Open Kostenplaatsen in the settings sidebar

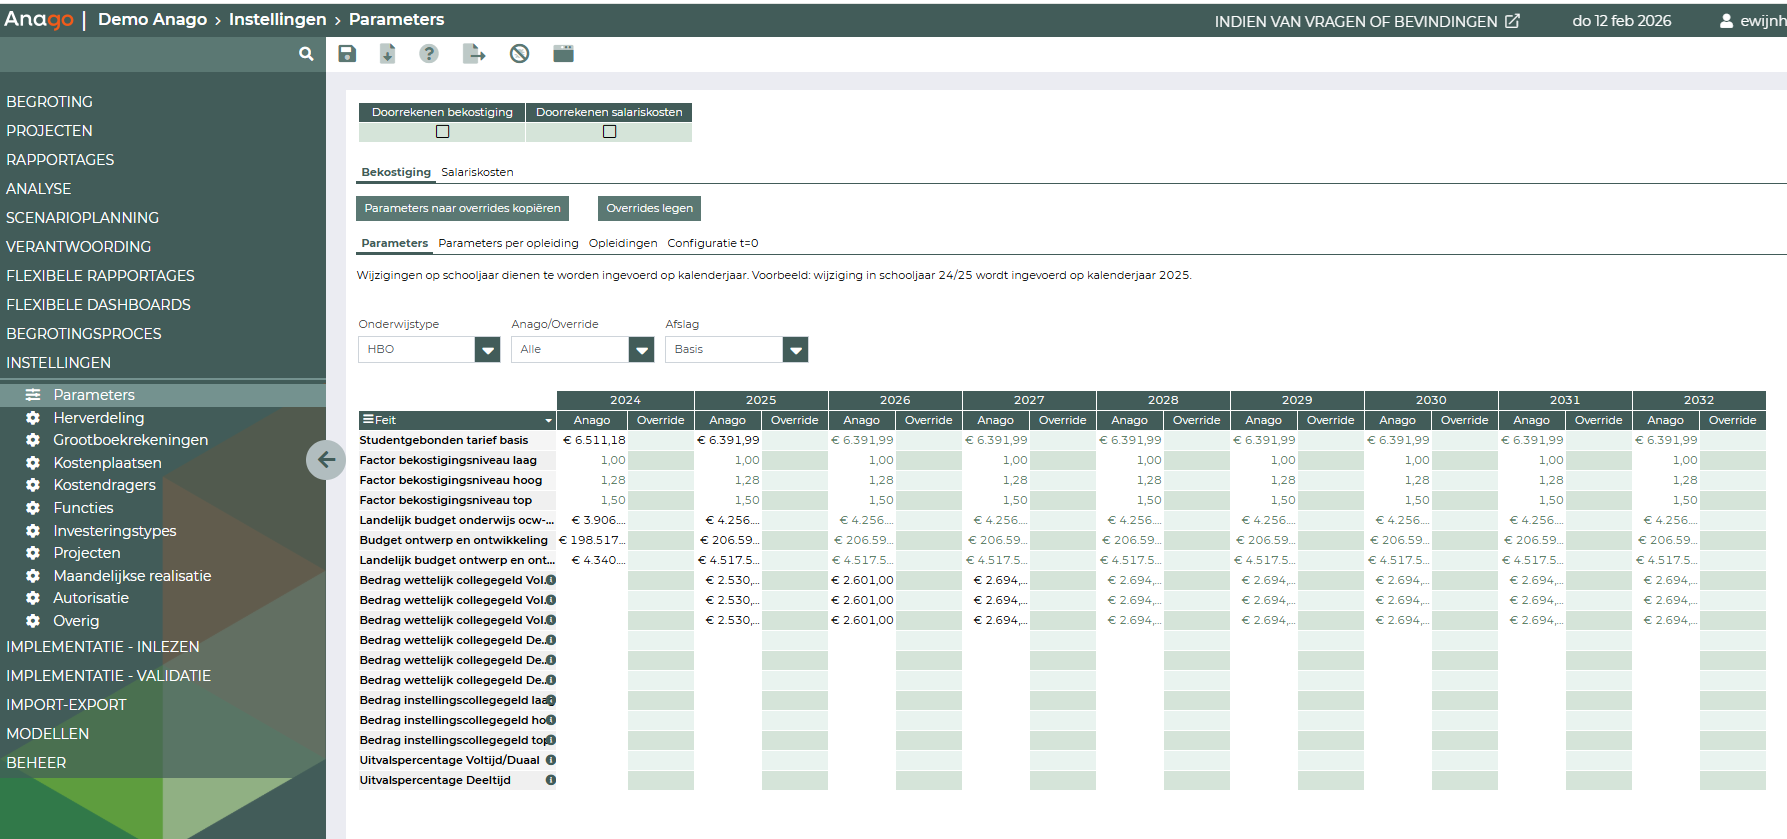[107, 463]
